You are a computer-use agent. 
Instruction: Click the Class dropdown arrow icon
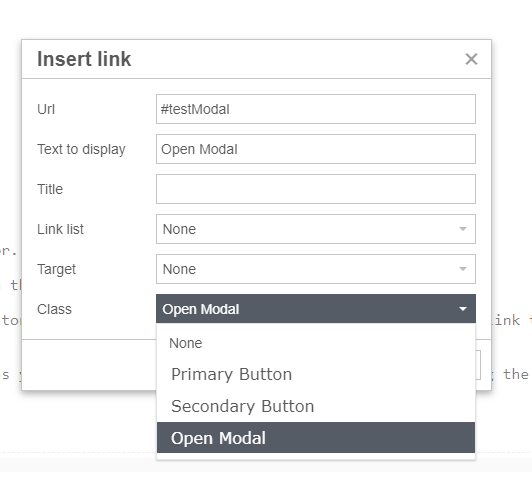point(463,309)
